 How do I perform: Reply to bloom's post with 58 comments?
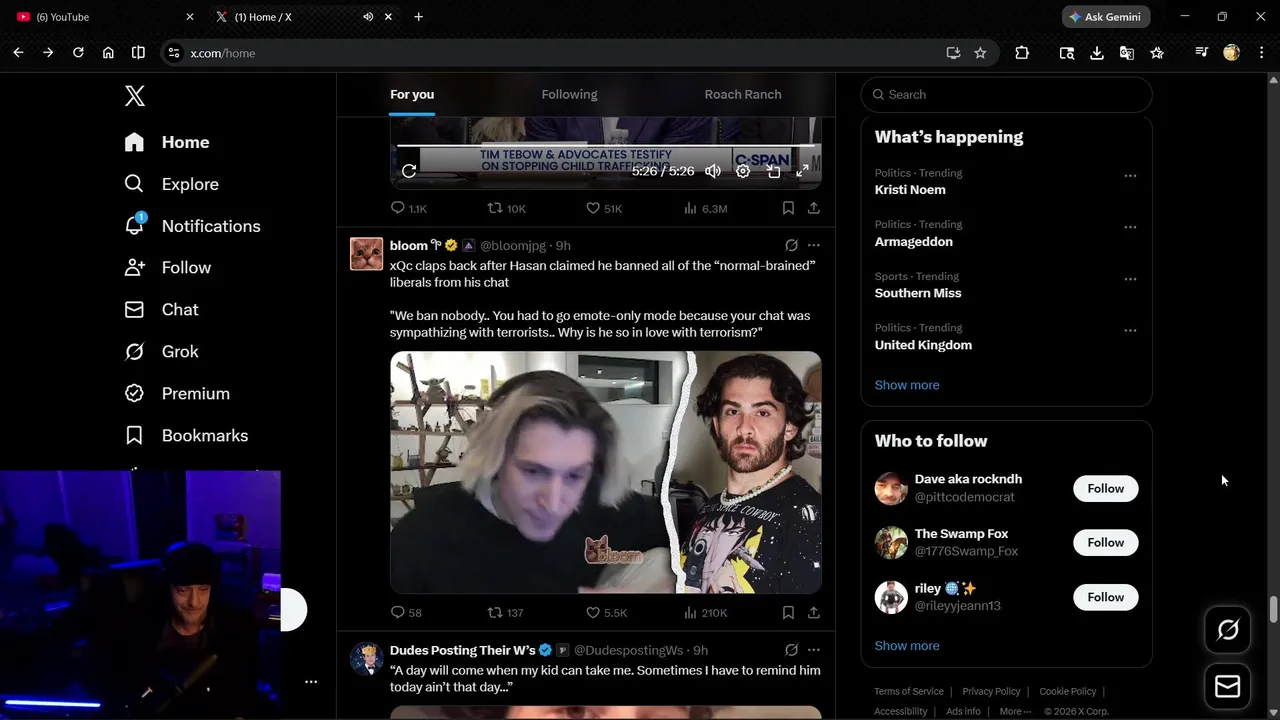[406, 612]
